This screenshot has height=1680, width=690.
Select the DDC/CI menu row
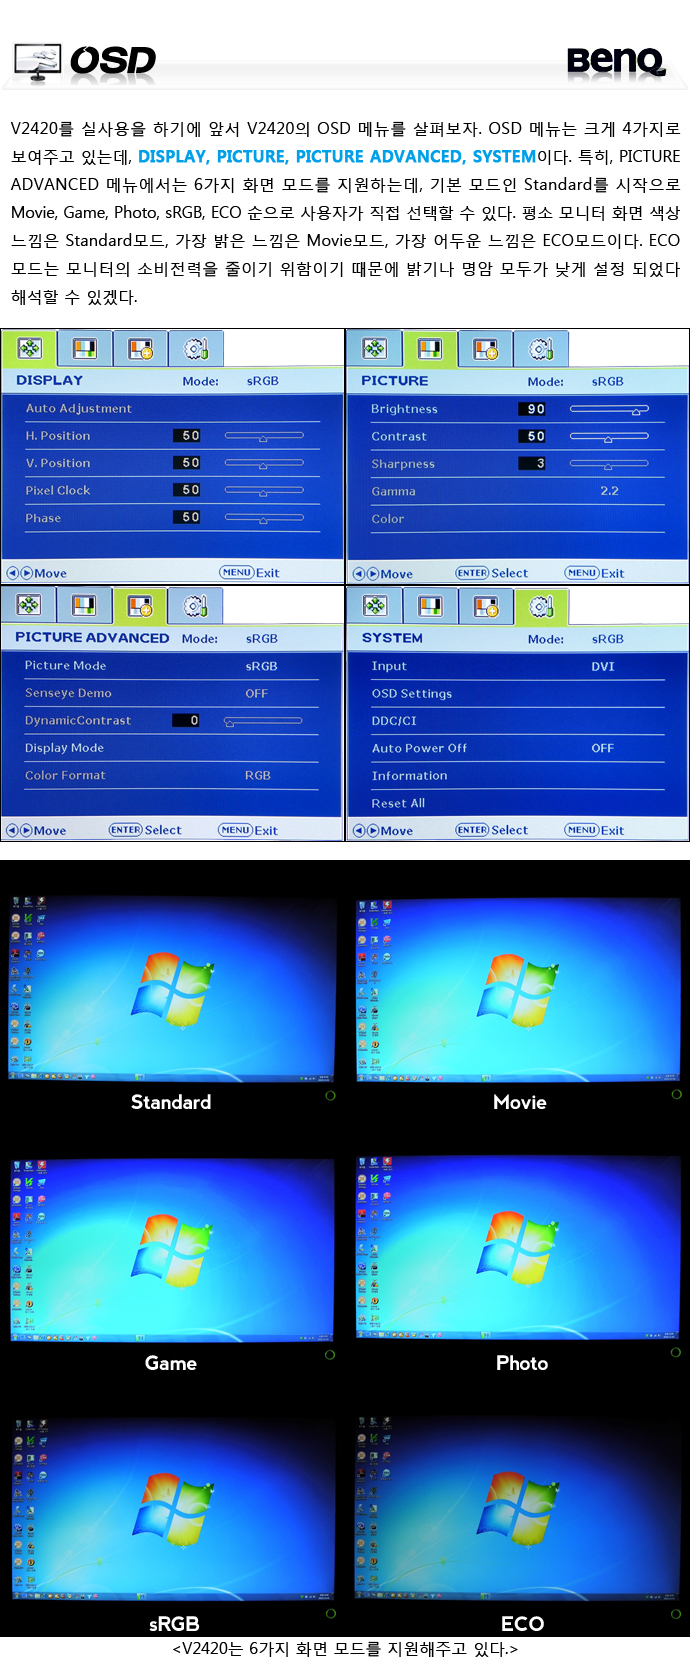pos(517,720)
